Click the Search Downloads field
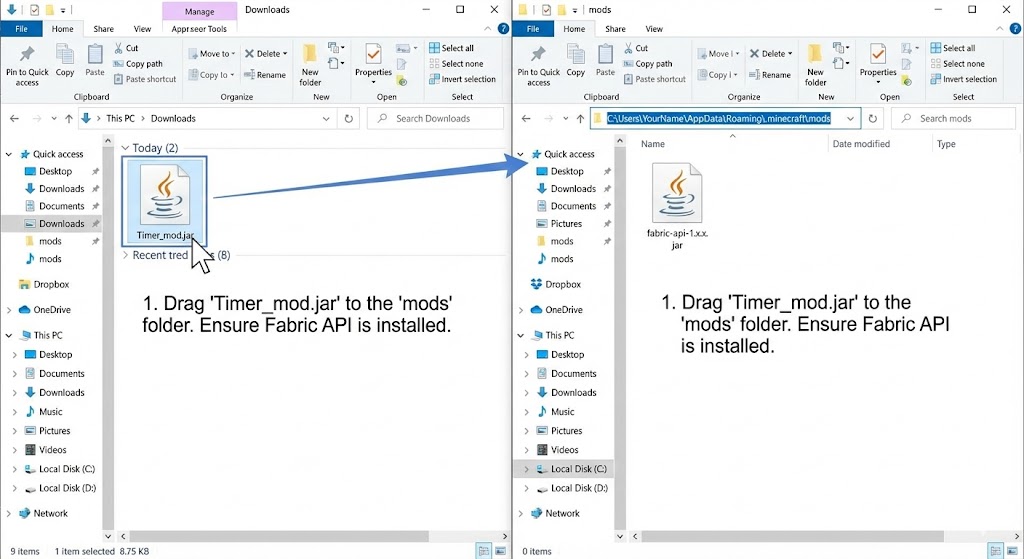The height and width of the screenshot is (559, 1024). 435,118
